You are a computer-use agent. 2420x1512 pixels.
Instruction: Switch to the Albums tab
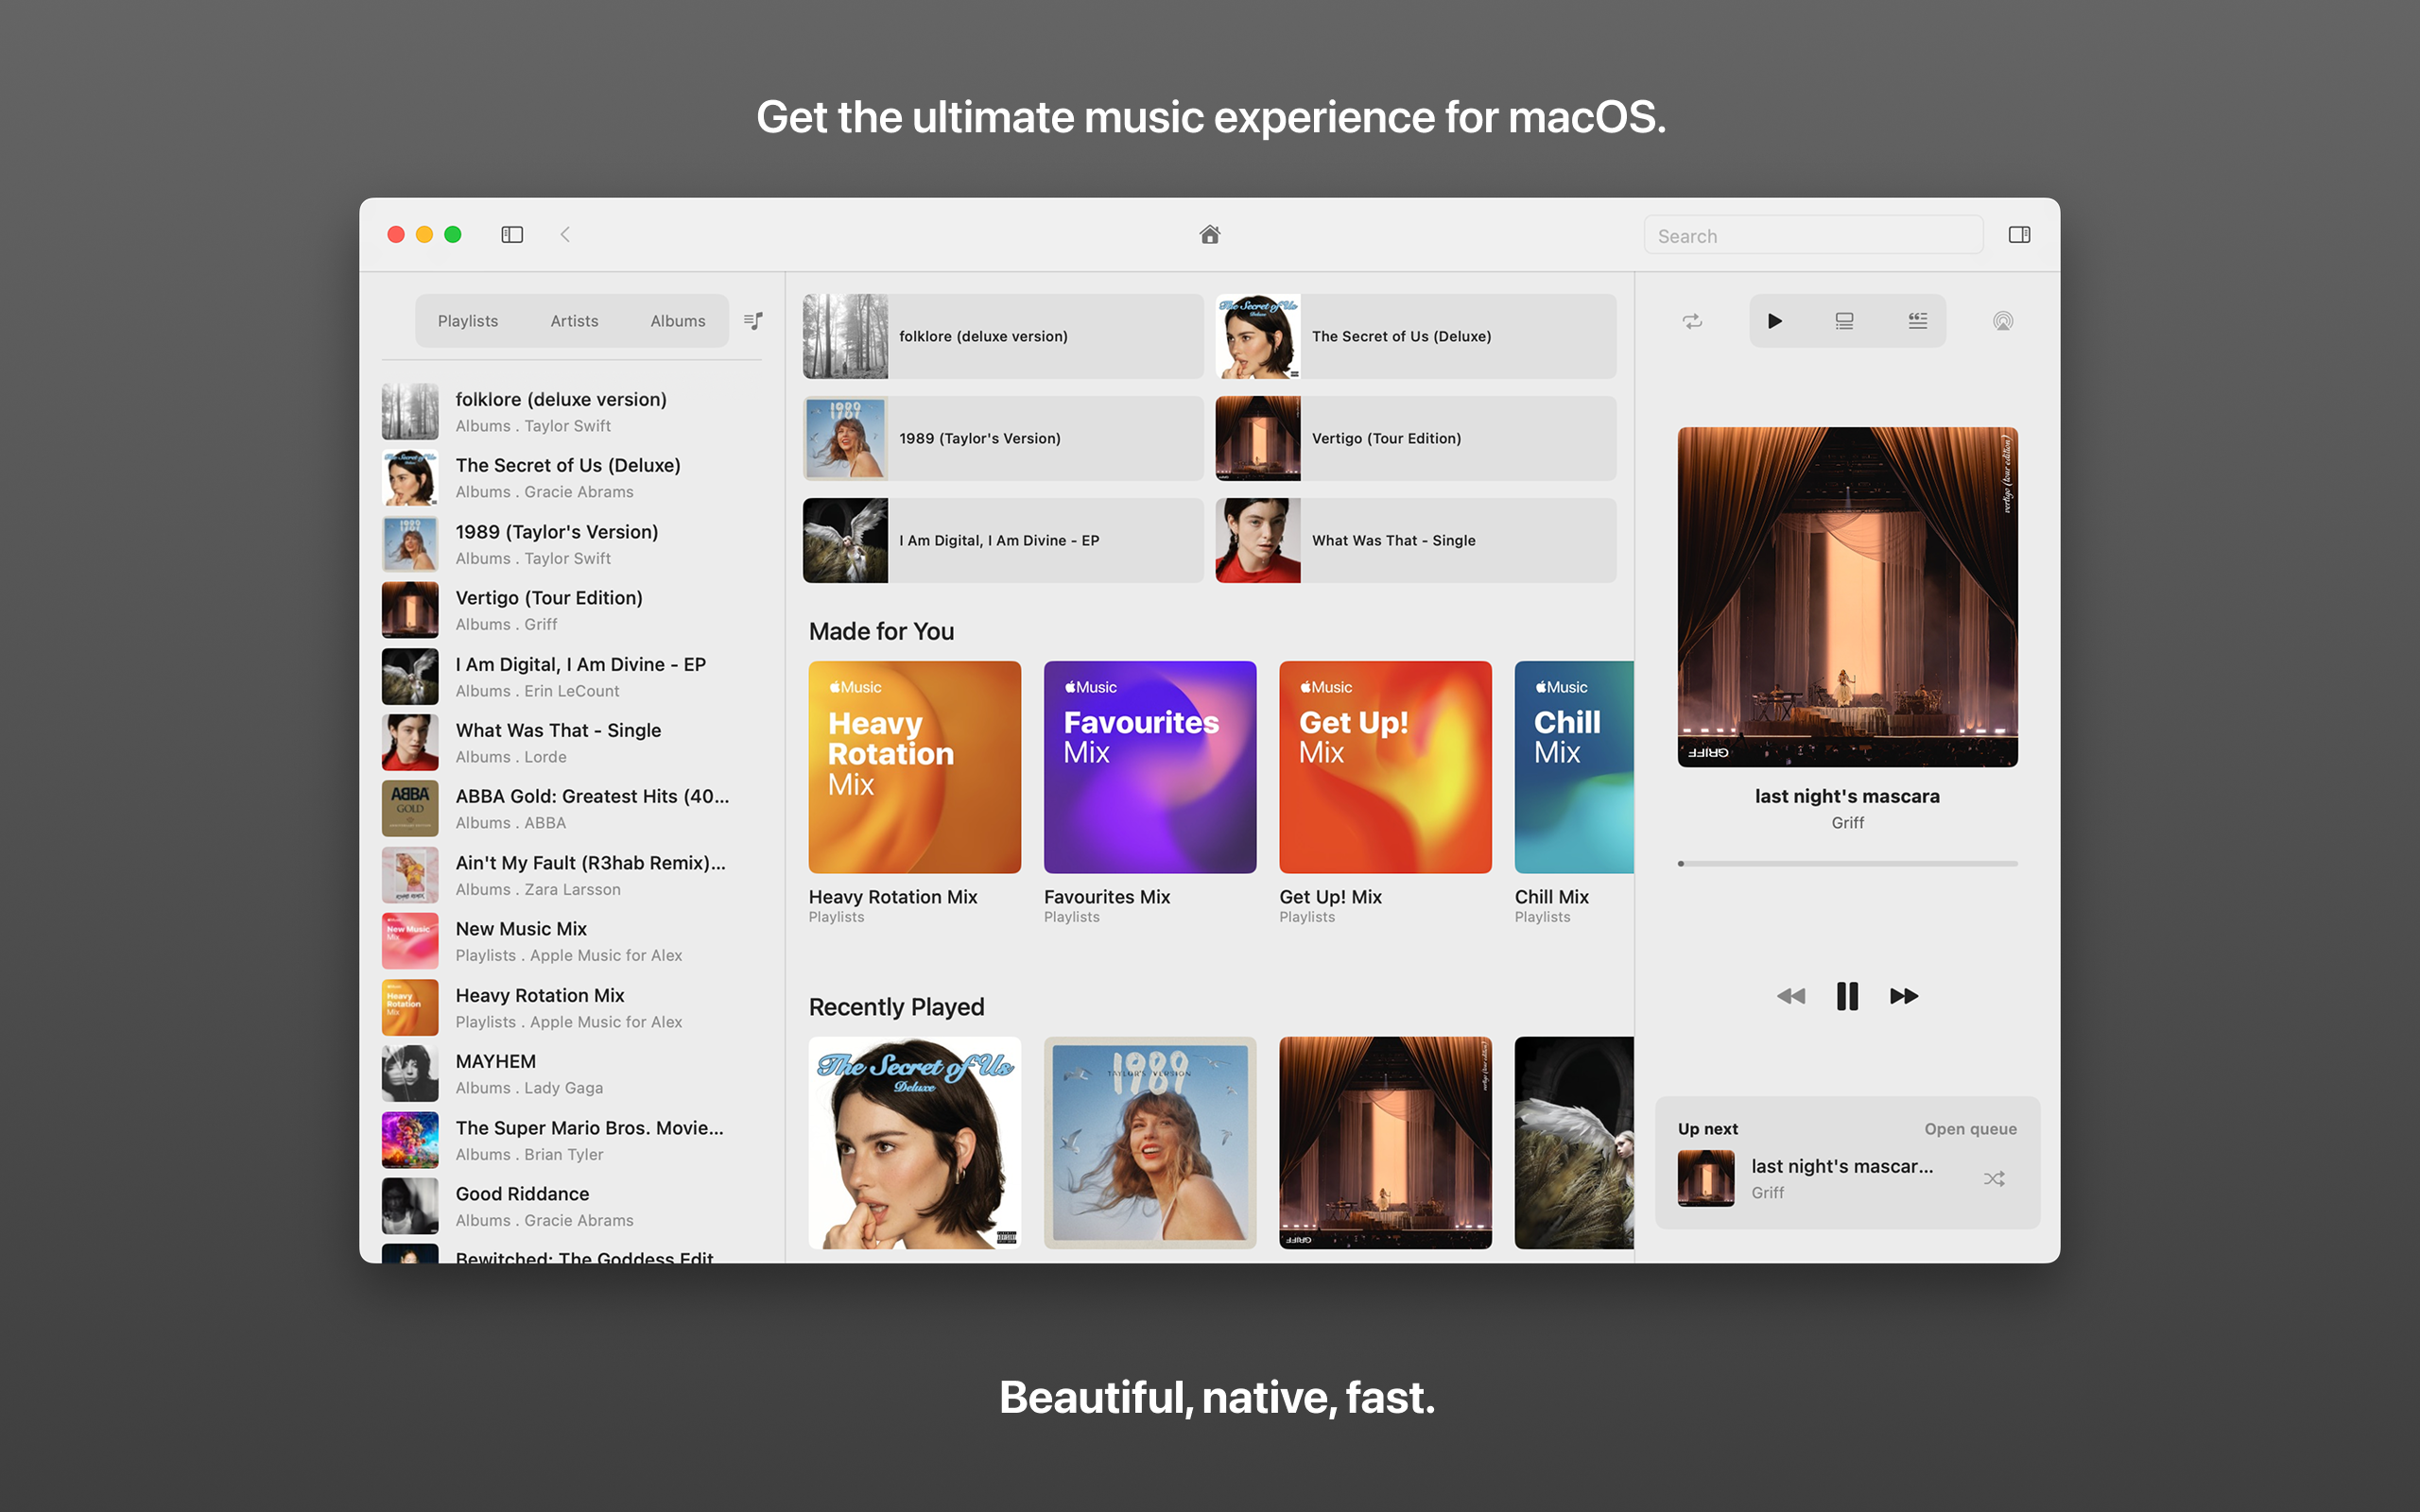pyautogui.click(x=677, y=321)
